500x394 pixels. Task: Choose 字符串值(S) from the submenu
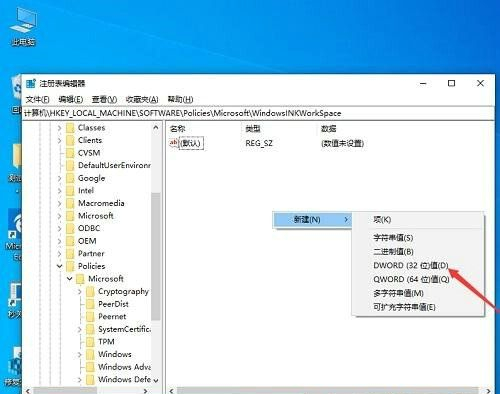tap(393, 238)
